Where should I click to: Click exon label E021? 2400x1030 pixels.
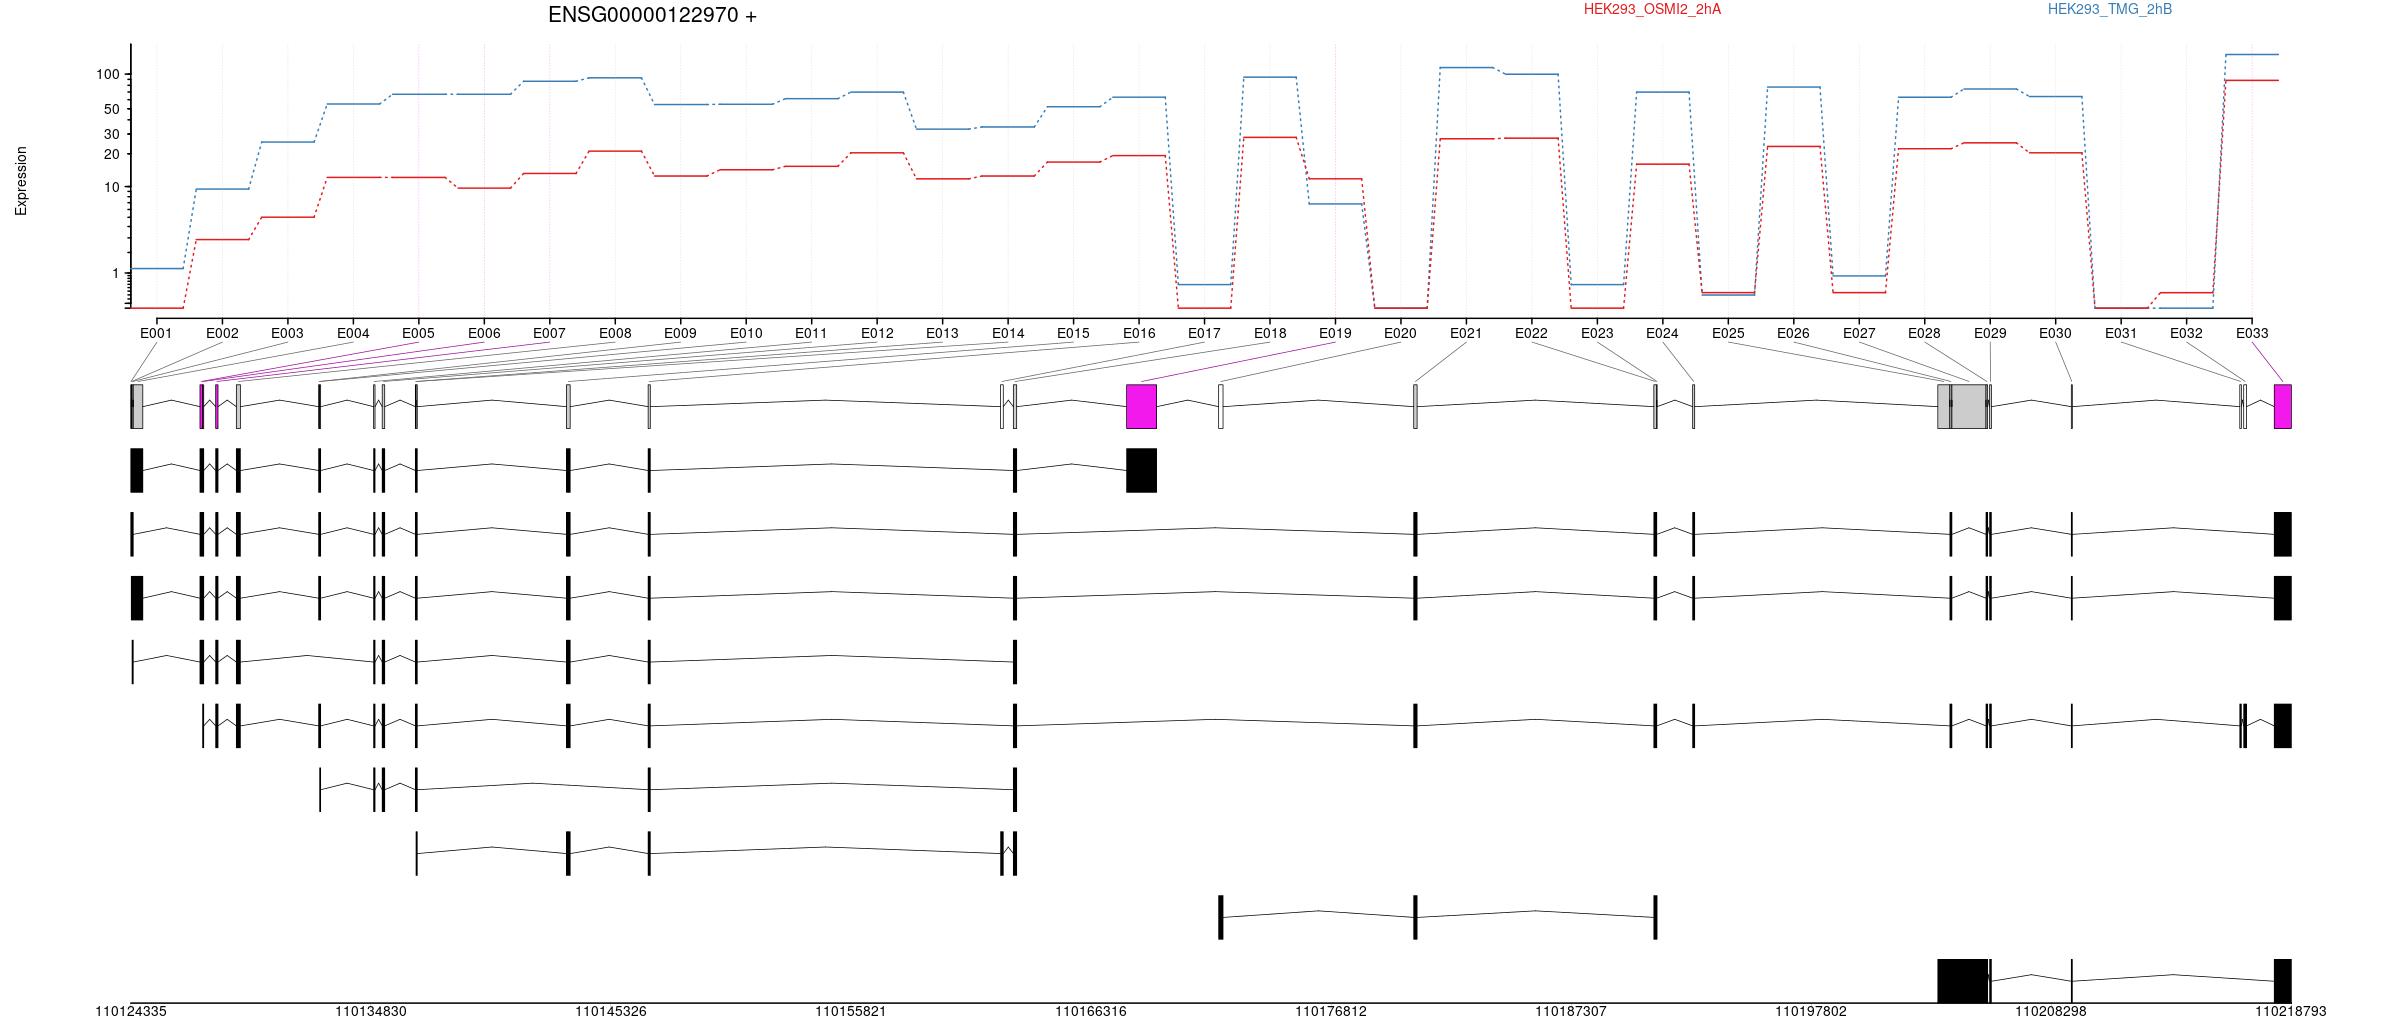(1466, 334)
